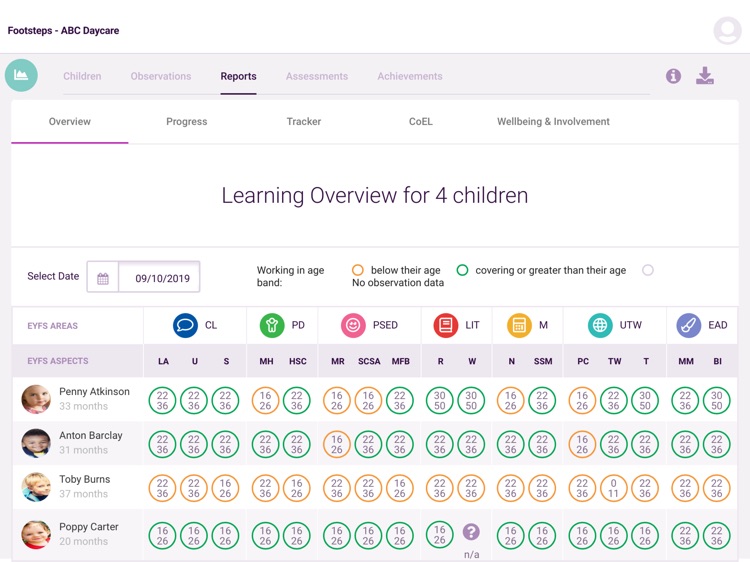Click Poppy Carter's MM 22-36 circle
Viewport: 750px width, 562px height.
click(x=685, y=535)
